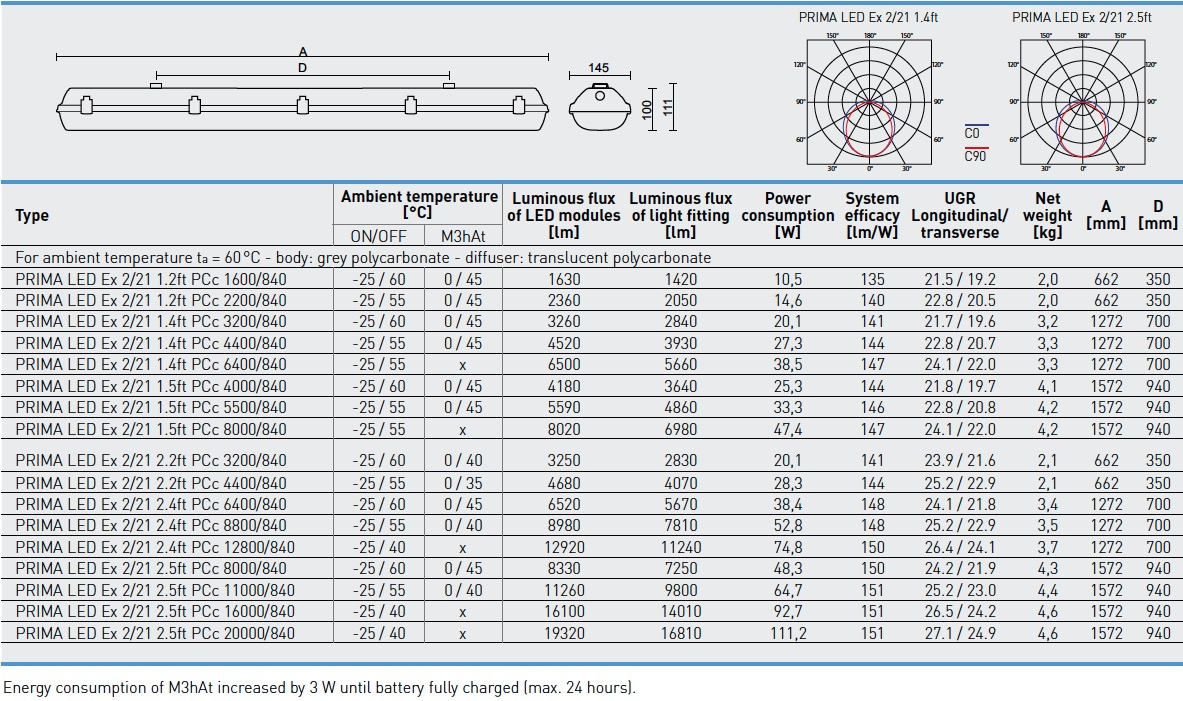Viewport: 1183px width, 701px height.
Task: Click the red C90 legend label
Action: tap(975, 156)
